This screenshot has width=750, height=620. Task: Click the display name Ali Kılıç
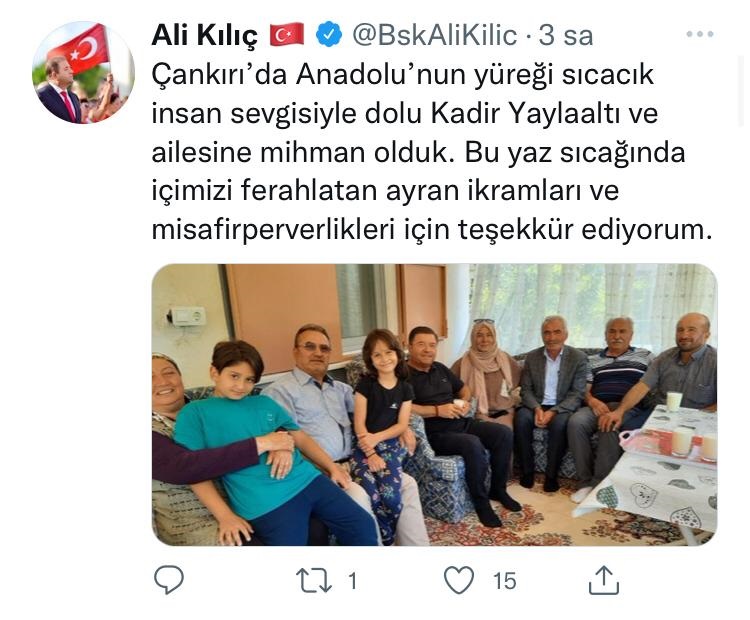[x=205, y=36]
